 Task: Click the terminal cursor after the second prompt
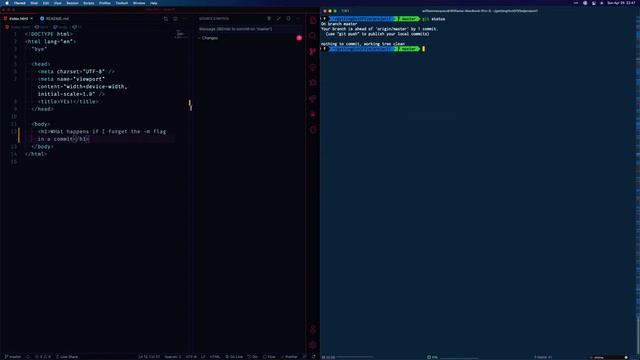point(424,49)
